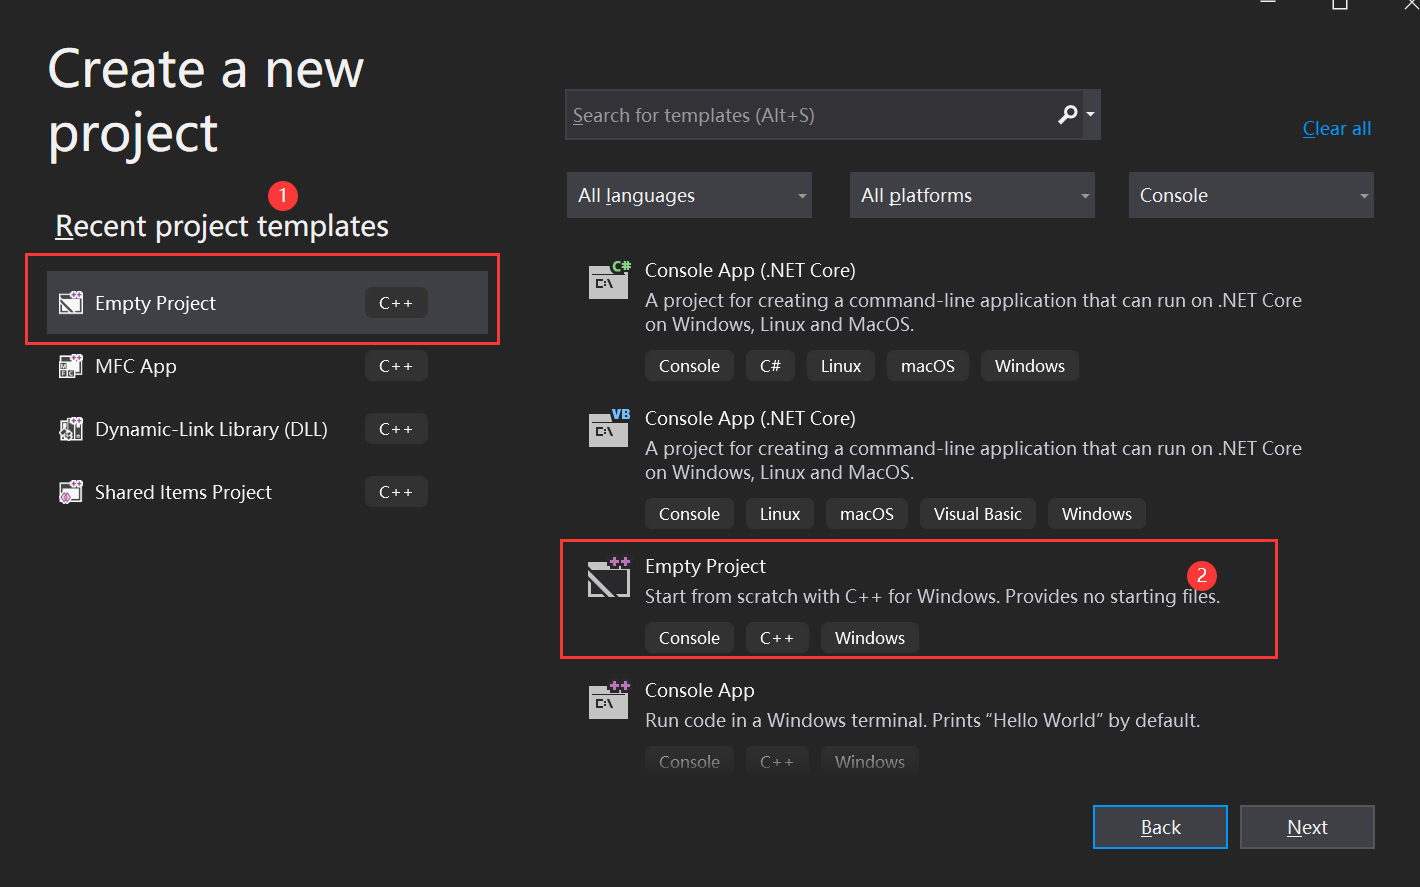
Task: Click the Windows tag in VB Console App
Action: click(1097, 514)
